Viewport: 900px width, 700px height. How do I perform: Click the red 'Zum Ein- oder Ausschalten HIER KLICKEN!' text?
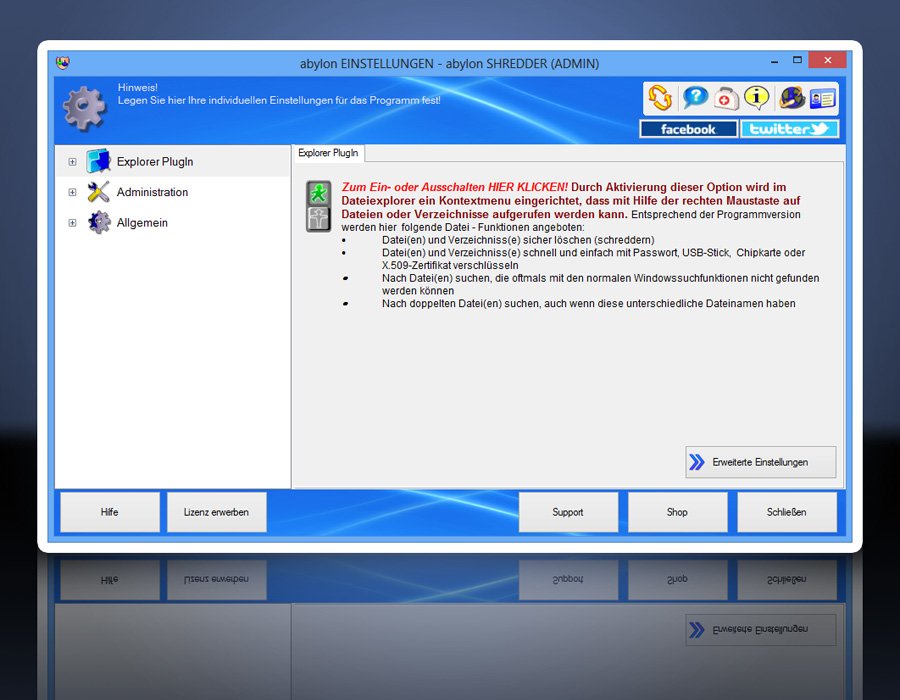[455, 187]
